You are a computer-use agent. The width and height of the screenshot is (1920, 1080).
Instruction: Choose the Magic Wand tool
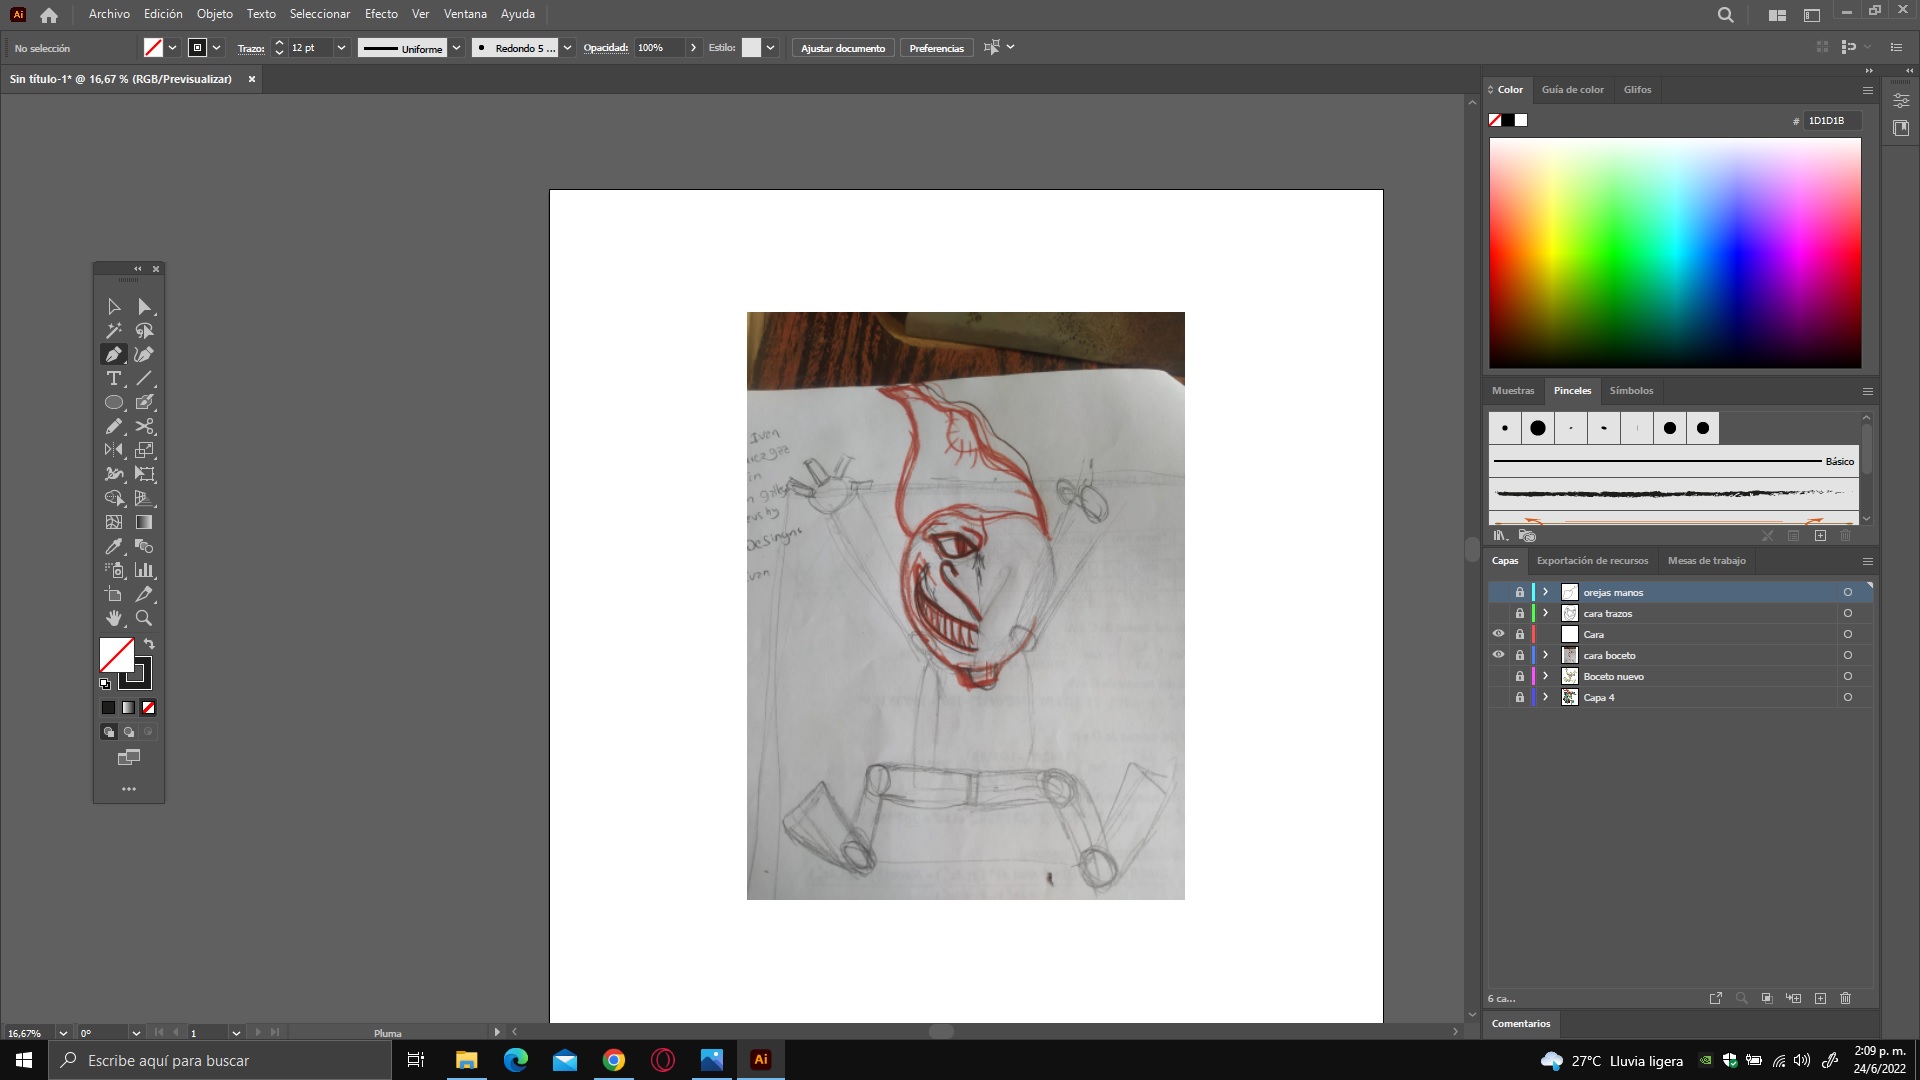coord(114,331)
